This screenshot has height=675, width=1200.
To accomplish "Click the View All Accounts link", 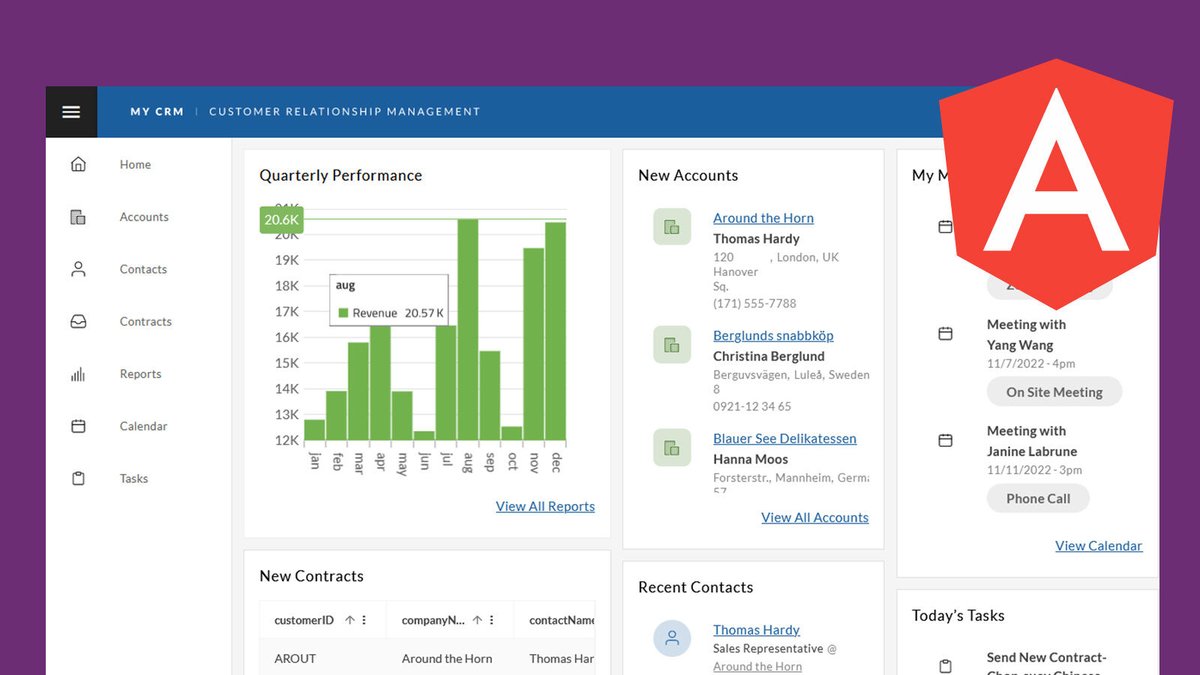I will [814, 517].
